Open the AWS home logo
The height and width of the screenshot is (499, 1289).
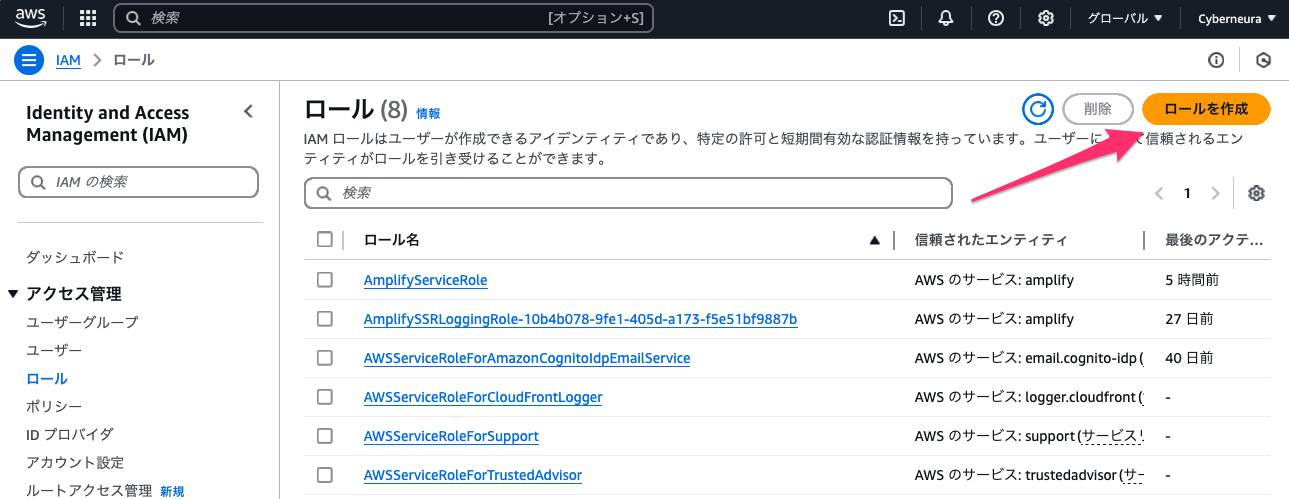pyautogui.click(x=31, y=17)
